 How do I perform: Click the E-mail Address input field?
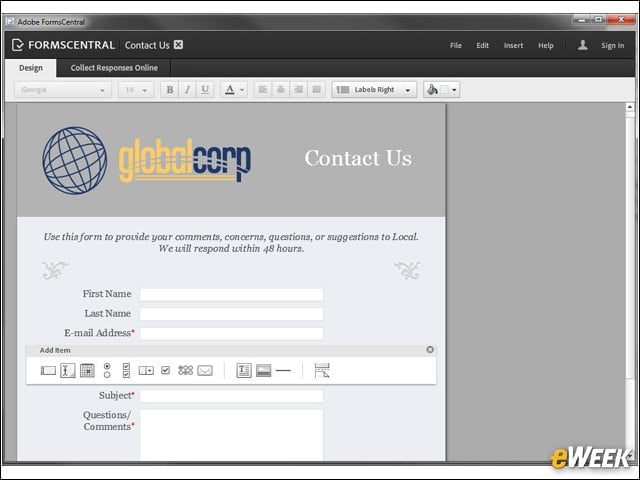click(231, 333)
